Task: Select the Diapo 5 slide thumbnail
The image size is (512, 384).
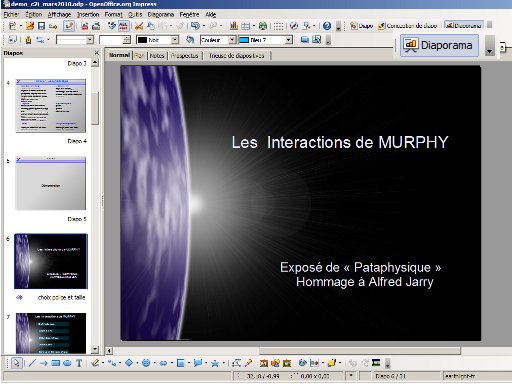Action: click(51, 183)
